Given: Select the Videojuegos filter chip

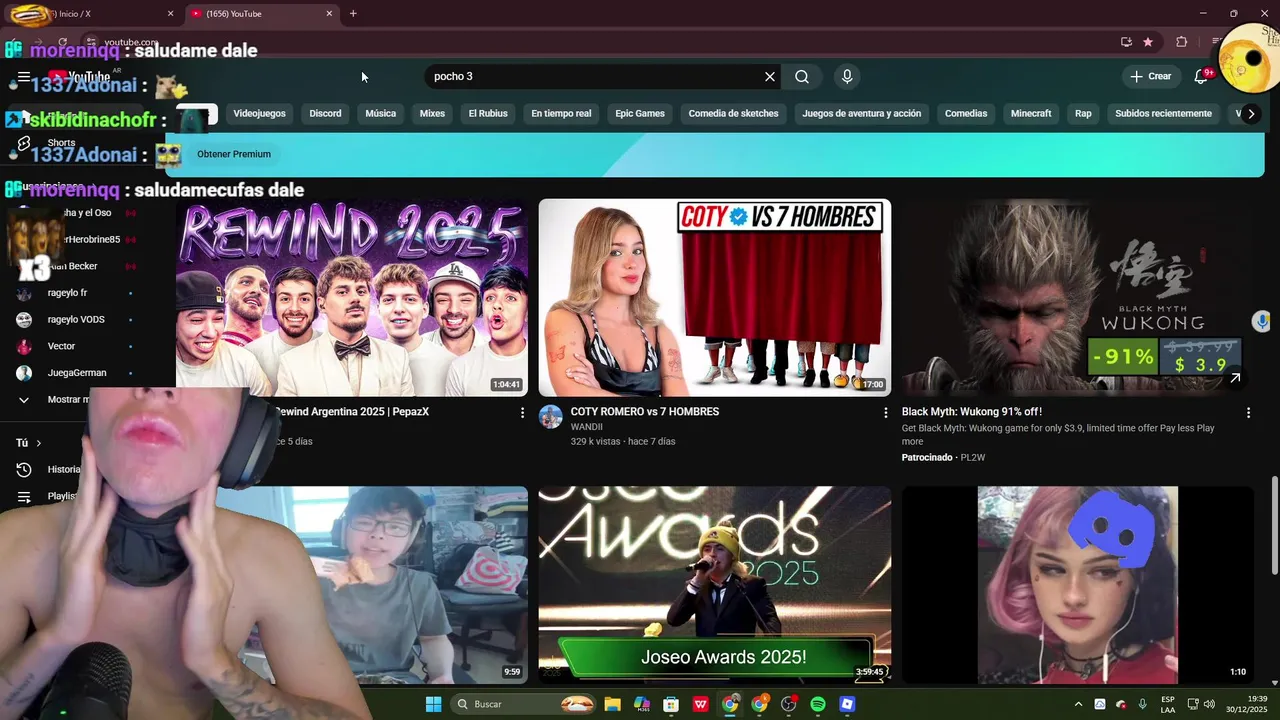Looking at the screenshot, I should click(x=260, y=113).
